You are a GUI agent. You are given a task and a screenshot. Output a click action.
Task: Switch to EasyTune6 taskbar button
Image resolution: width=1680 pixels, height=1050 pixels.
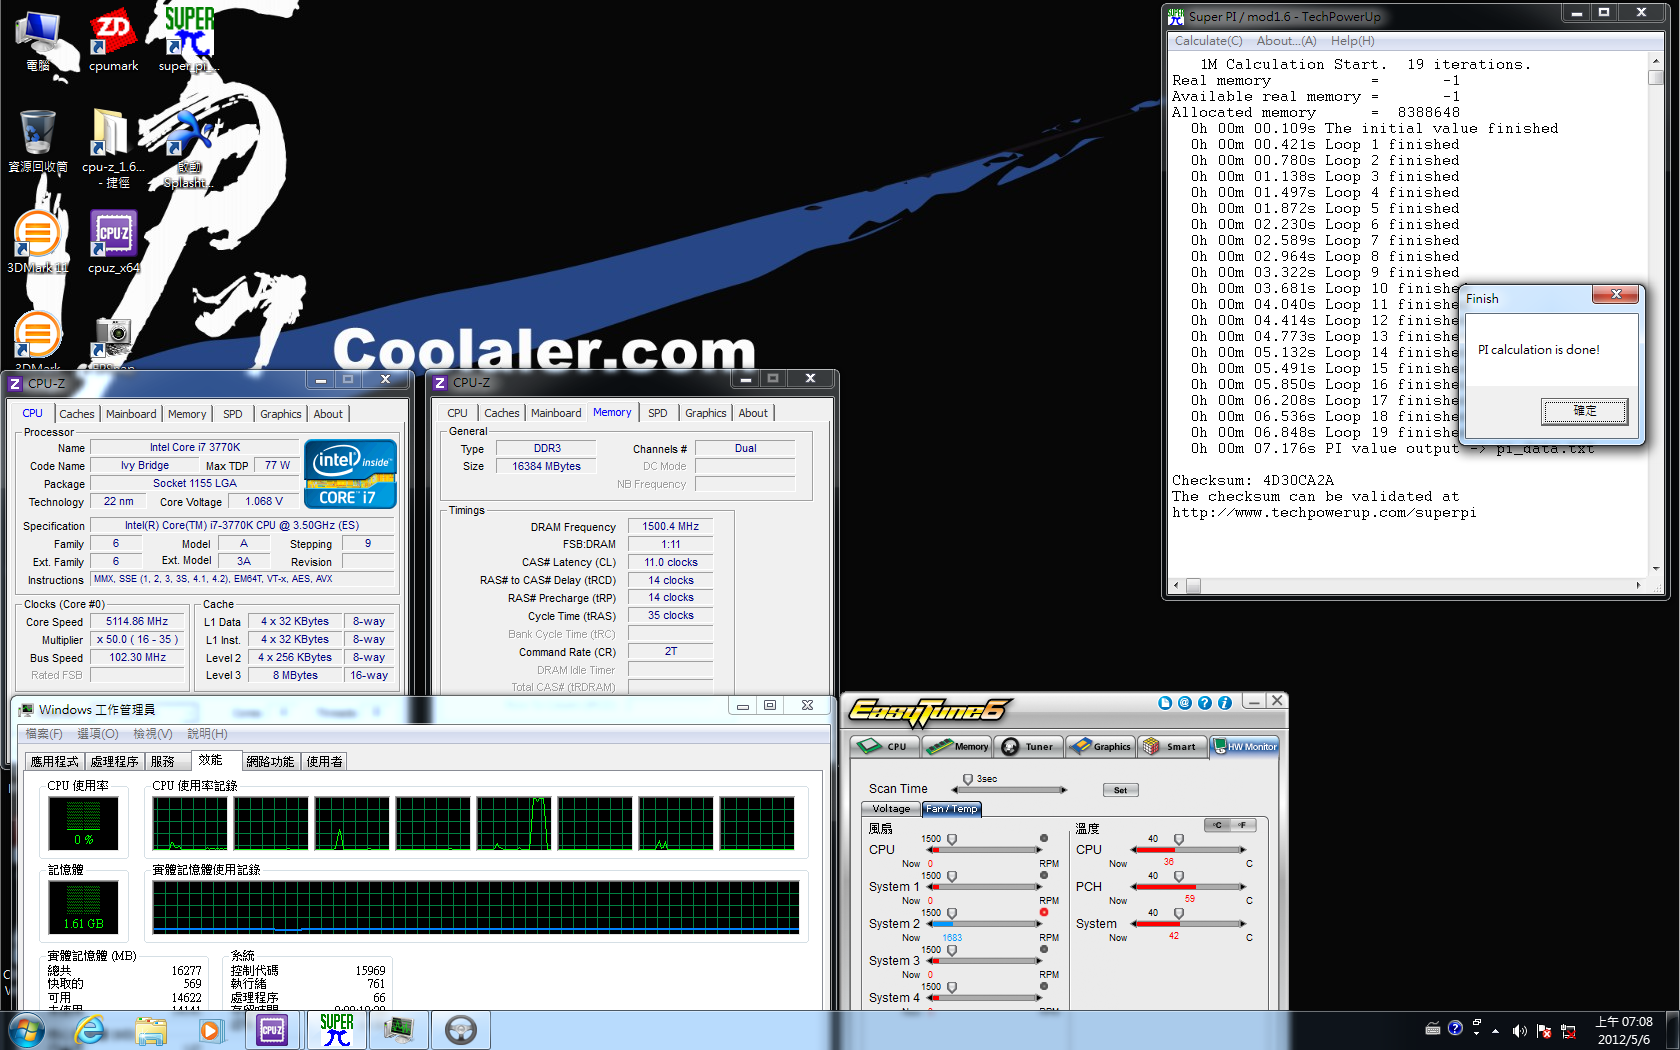(x=461, y=1030)
